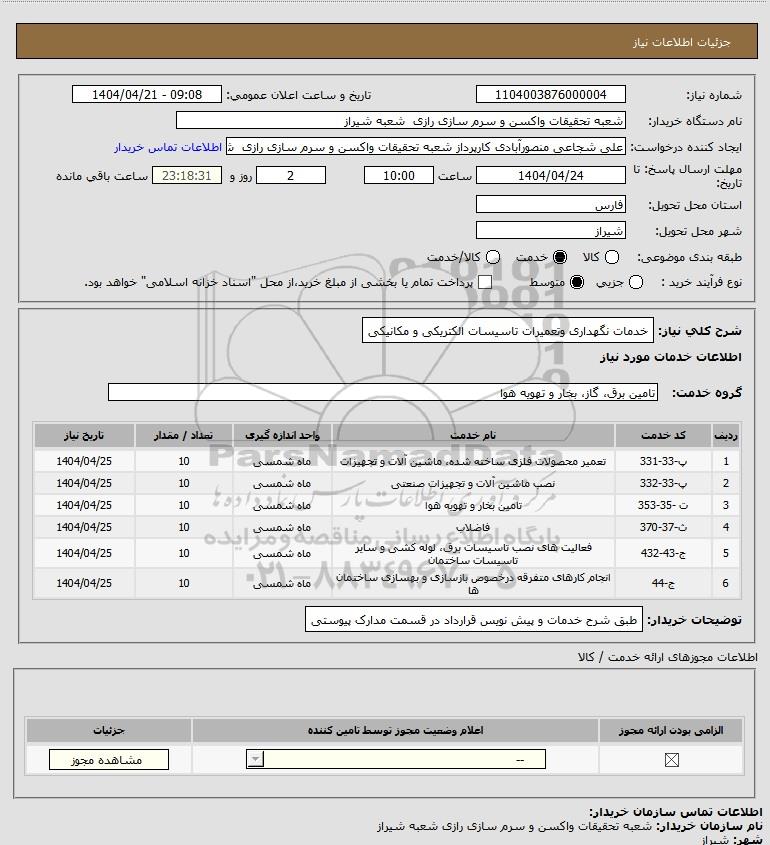This screenshot has width=770, height=845.
Task: Click the روز field showing 2
Action: 291,176
